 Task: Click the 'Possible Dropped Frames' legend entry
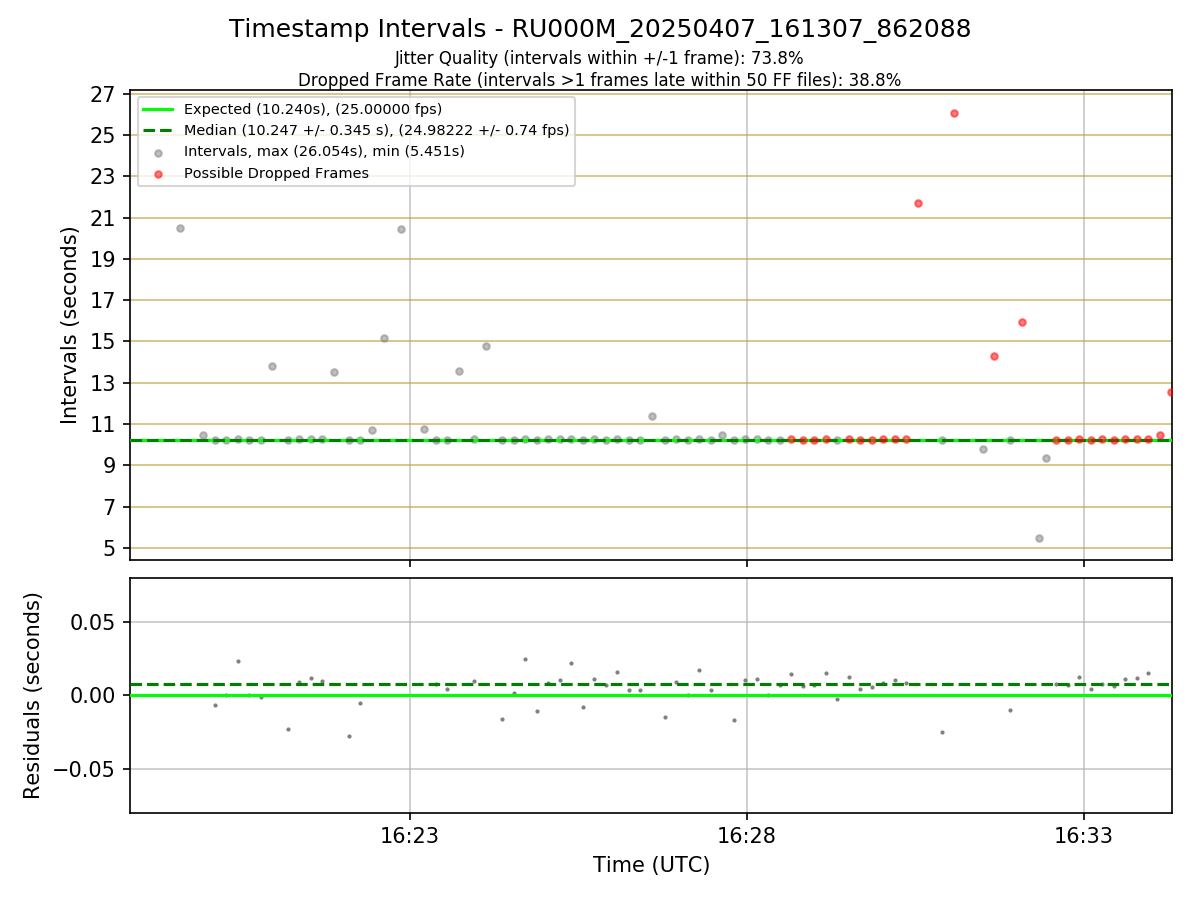pos(276,173)
